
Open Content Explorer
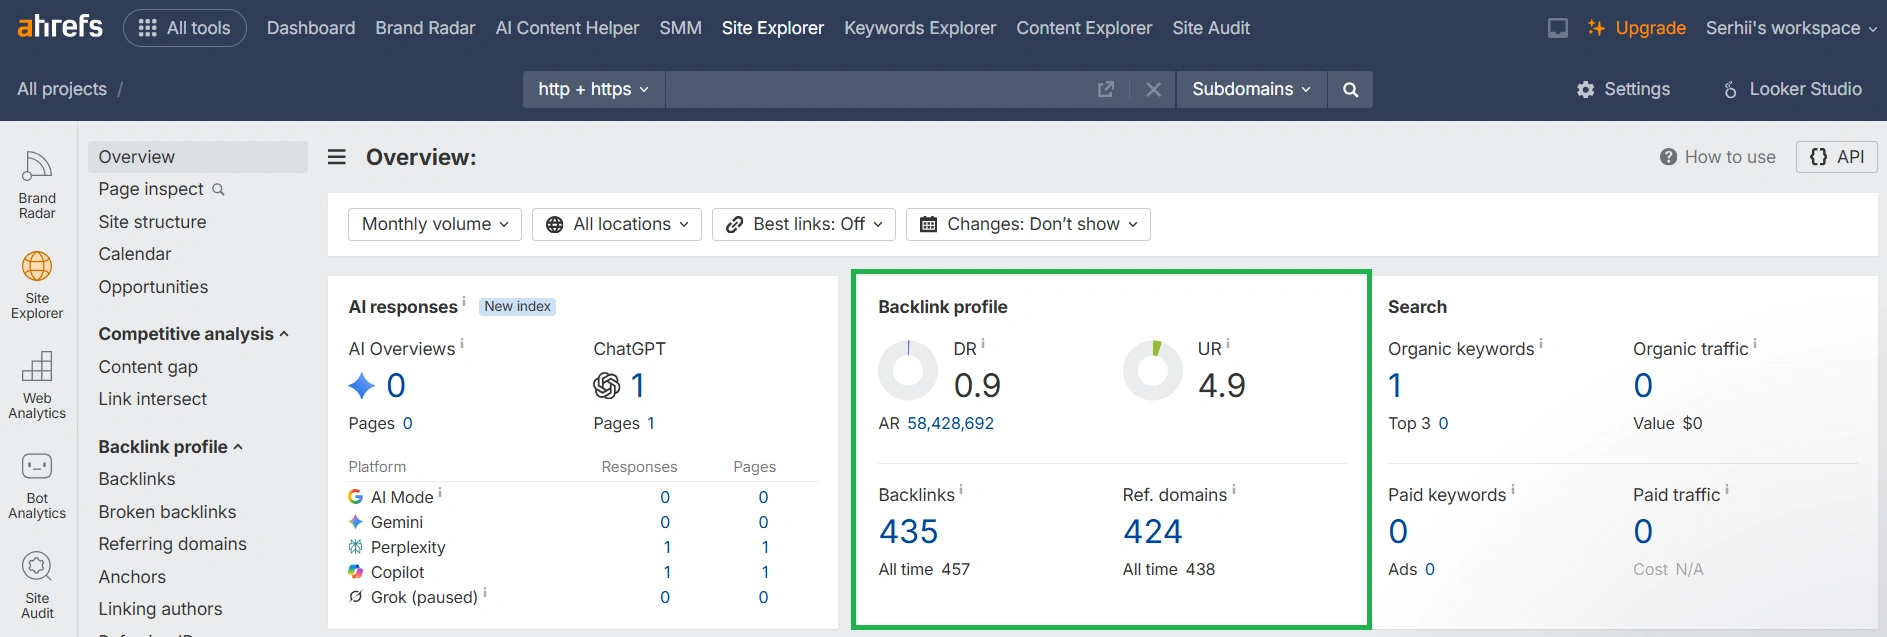click(1084, 28)
